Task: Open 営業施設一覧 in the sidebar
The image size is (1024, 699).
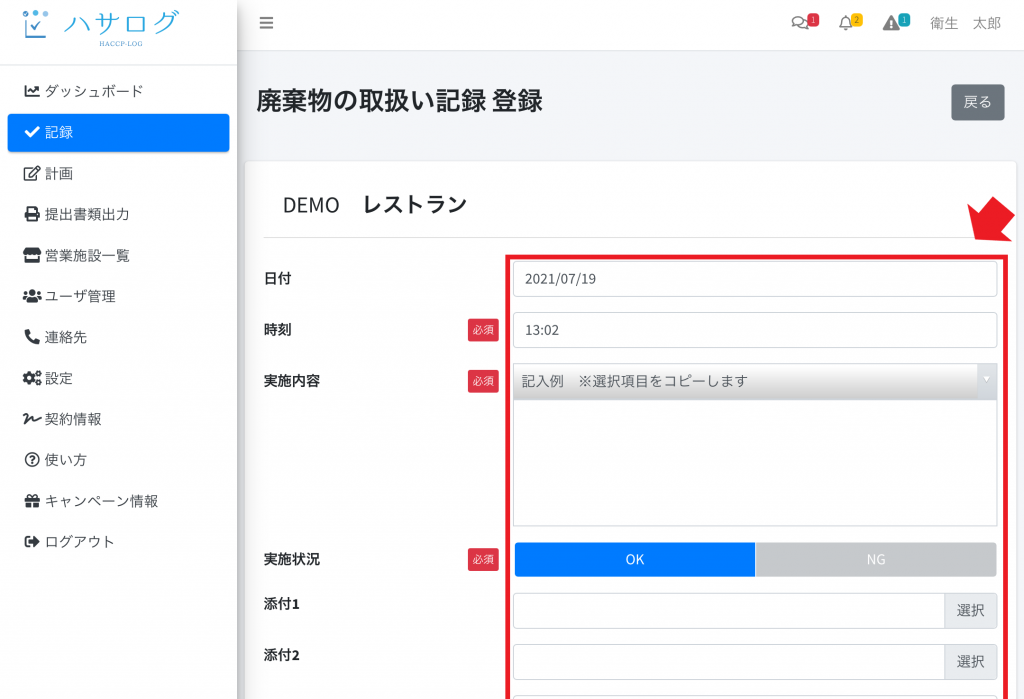Action: coord(118,255)
